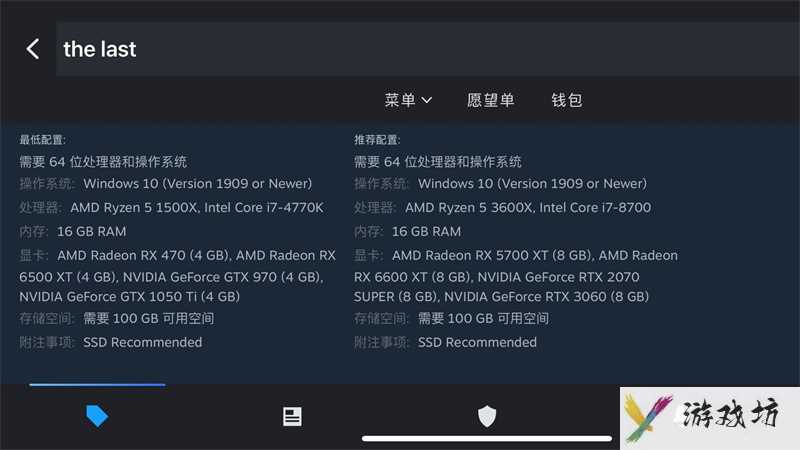Open the Steam Guard shield icon
Screen dimensions: 800x450
487,416
